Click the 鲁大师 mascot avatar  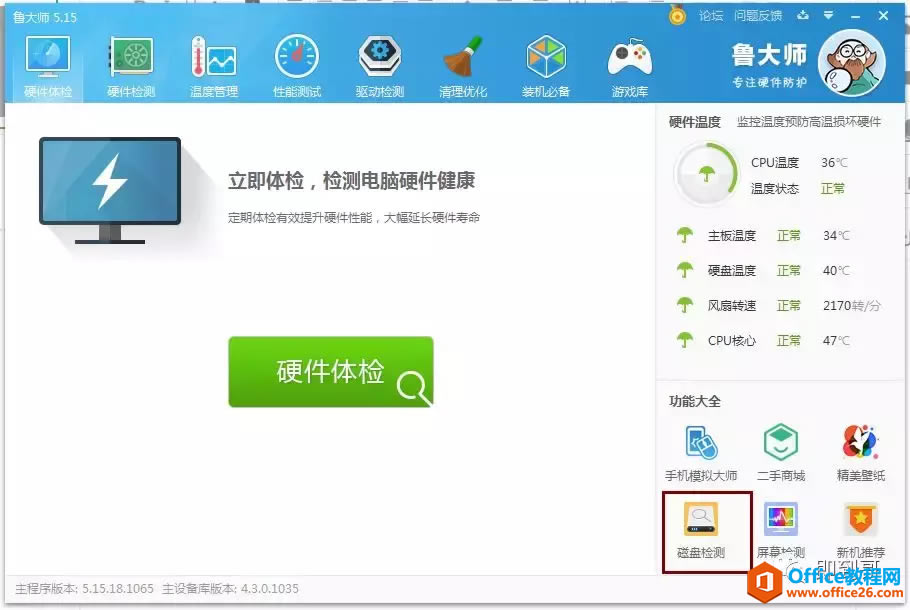[852, 63]
